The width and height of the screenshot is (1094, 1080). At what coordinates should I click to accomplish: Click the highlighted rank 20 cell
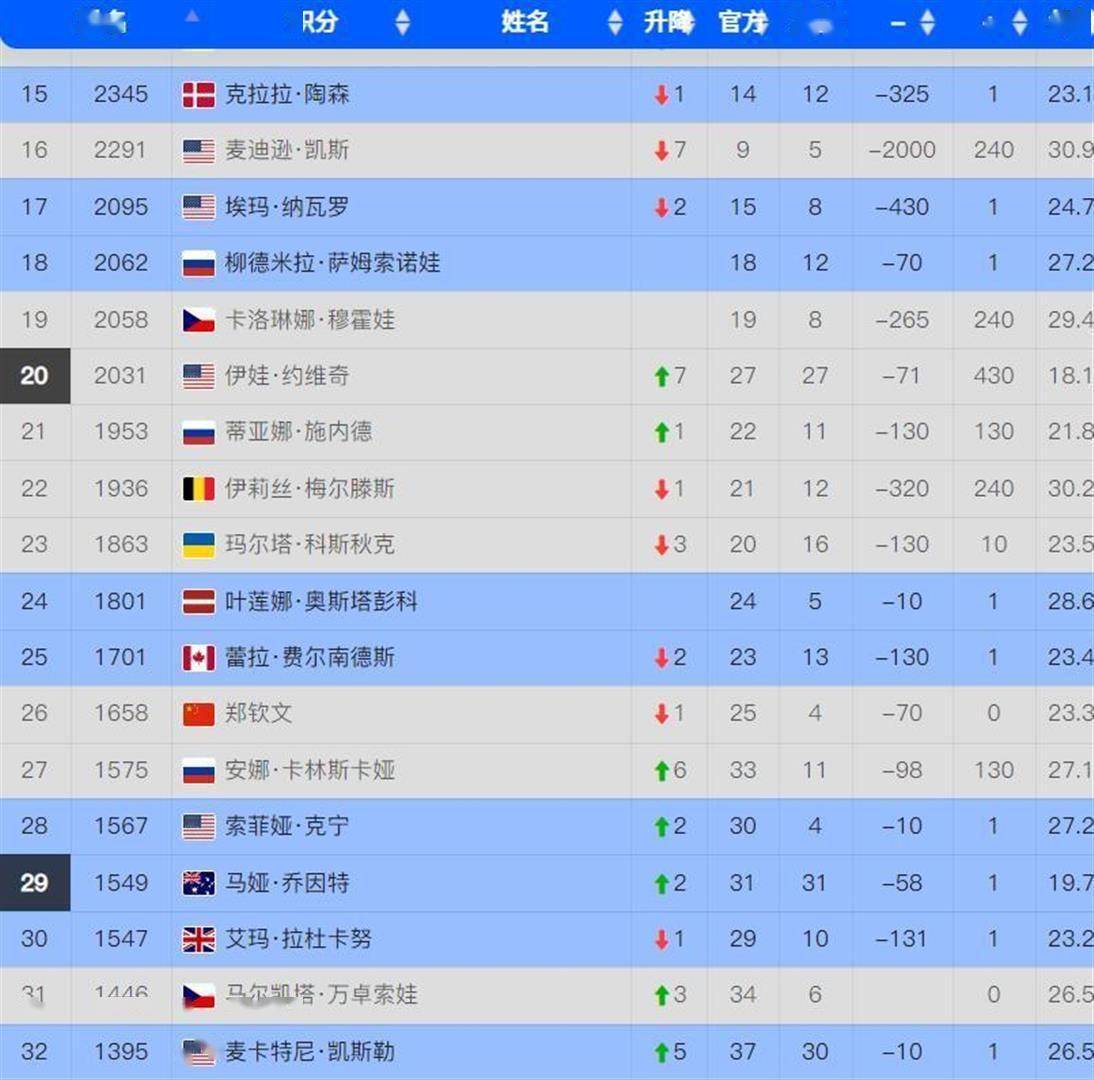34,376
